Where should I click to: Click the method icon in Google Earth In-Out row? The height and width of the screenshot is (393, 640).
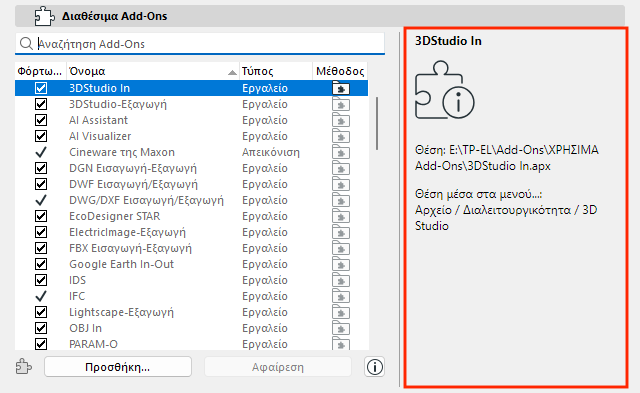[341, 264]
